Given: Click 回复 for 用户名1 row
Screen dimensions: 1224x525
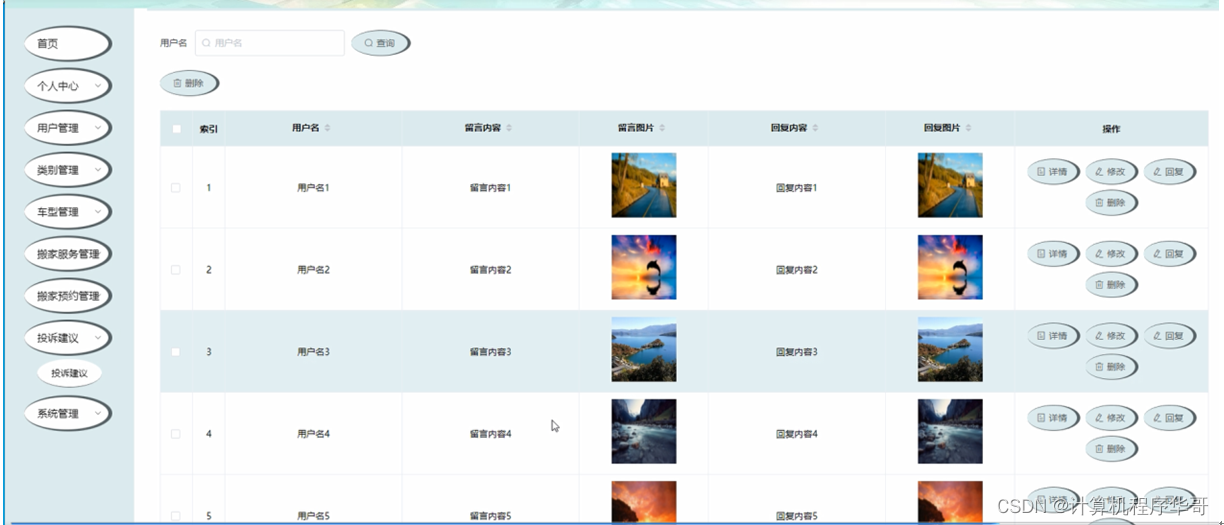Looking at the screenshot, I should click(x=1169, y=172).
